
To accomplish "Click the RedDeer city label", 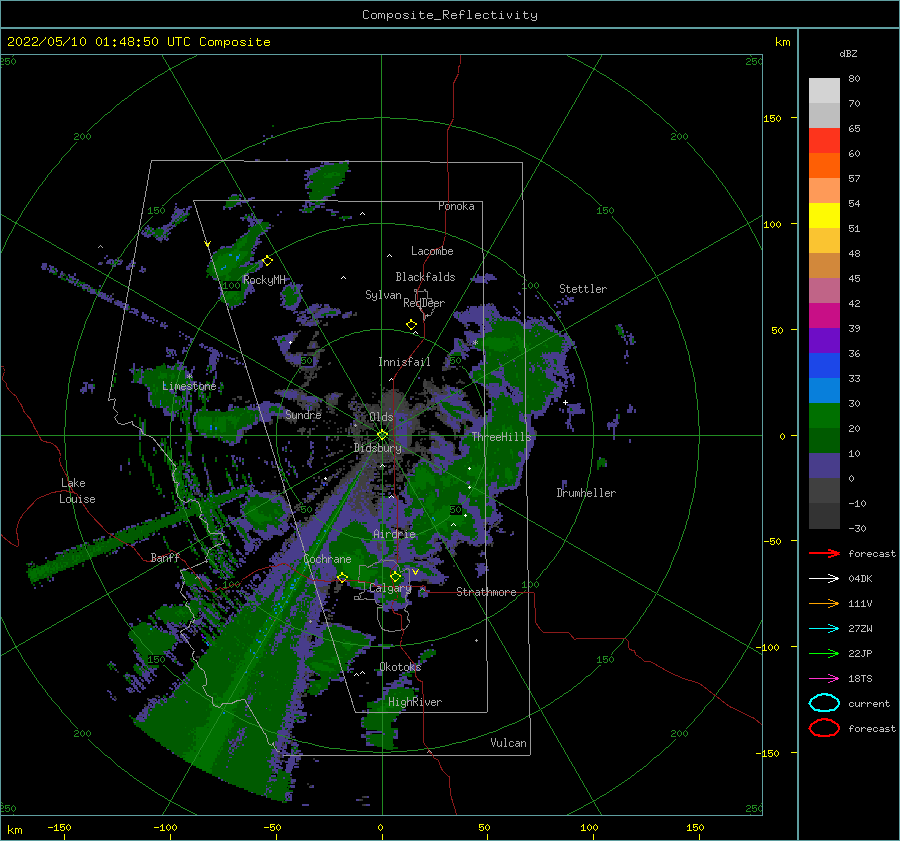I will 424,303.
